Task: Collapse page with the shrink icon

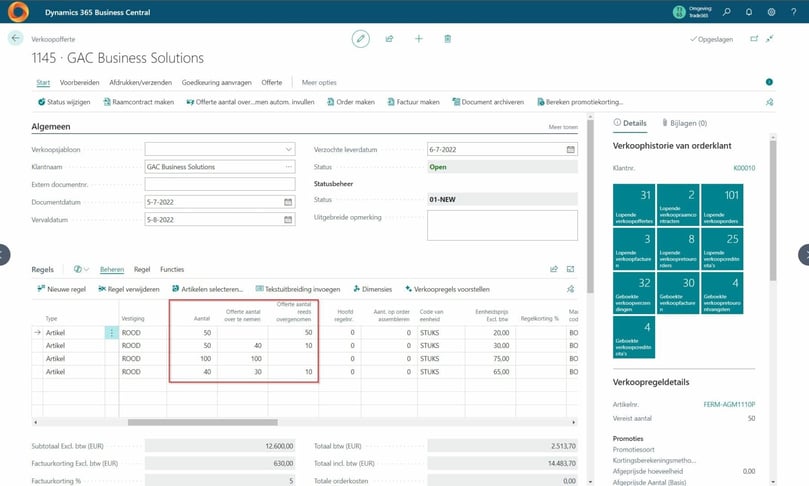Action: coord(769,39)
